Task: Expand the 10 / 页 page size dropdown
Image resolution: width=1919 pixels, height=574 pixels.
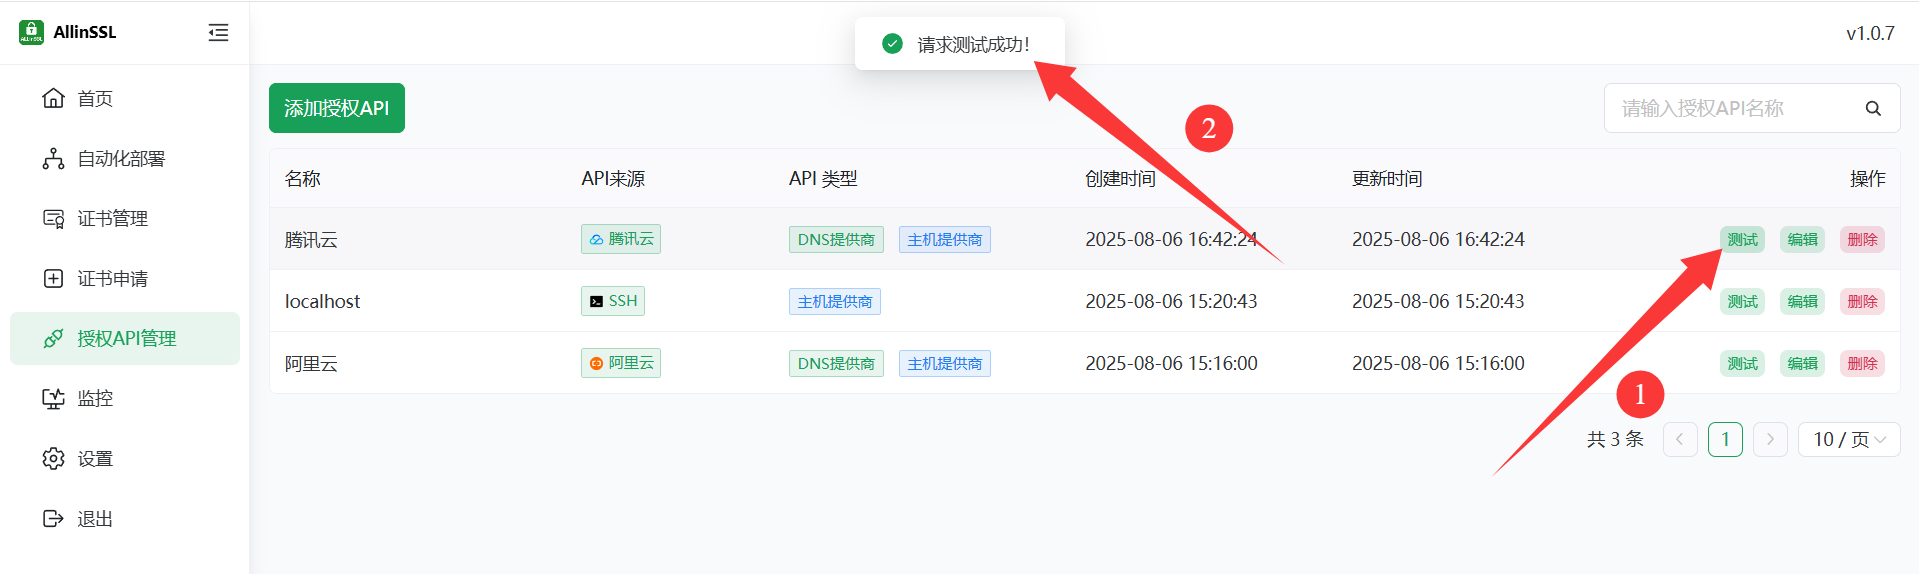Action: [1848, 440]
